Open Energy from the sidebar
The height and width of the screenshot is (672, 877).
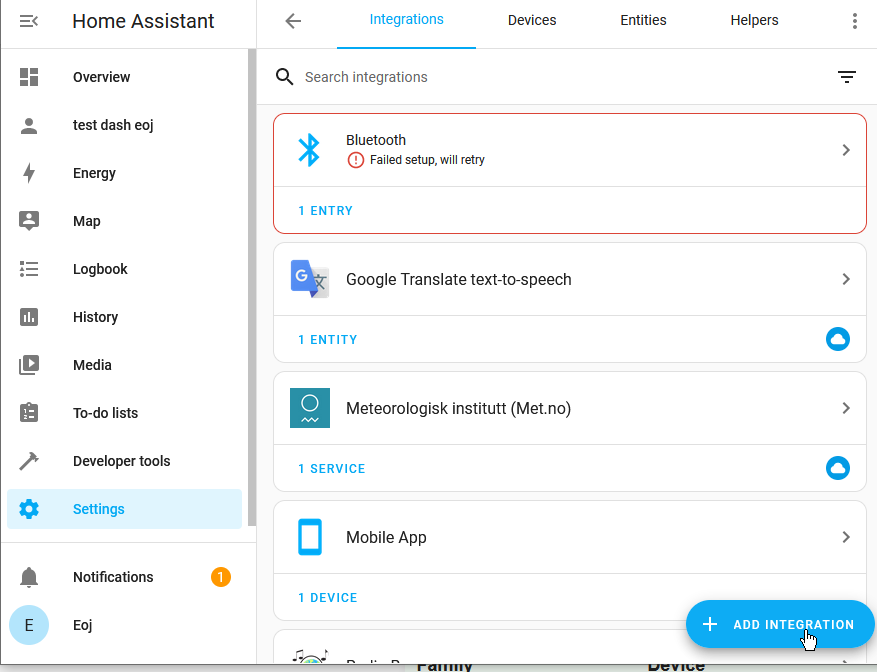click(124, 173)
